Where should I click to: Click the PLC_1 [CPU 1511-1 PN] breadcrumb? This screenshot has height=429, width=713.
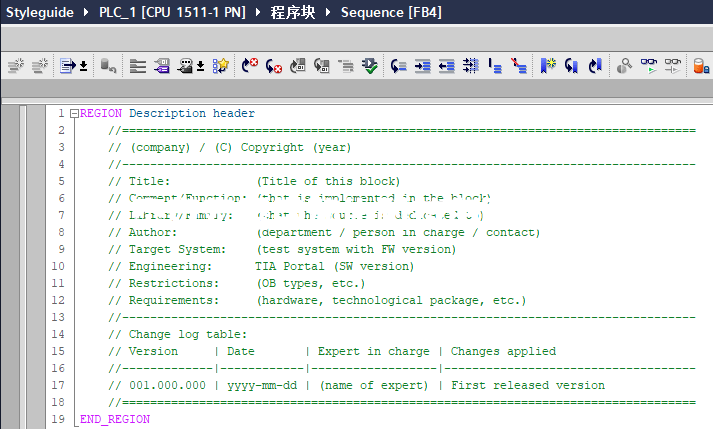tap(168, 12)
